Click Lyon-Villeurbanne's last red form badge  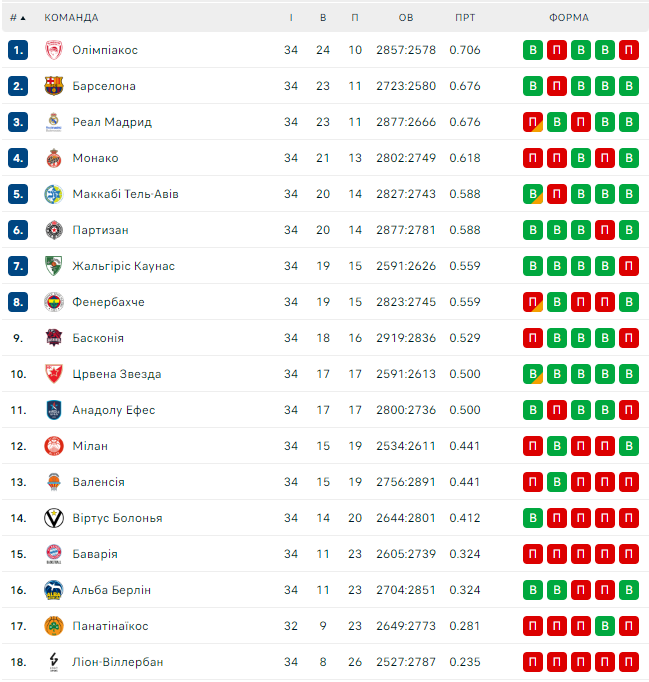(x=629, y=662)
